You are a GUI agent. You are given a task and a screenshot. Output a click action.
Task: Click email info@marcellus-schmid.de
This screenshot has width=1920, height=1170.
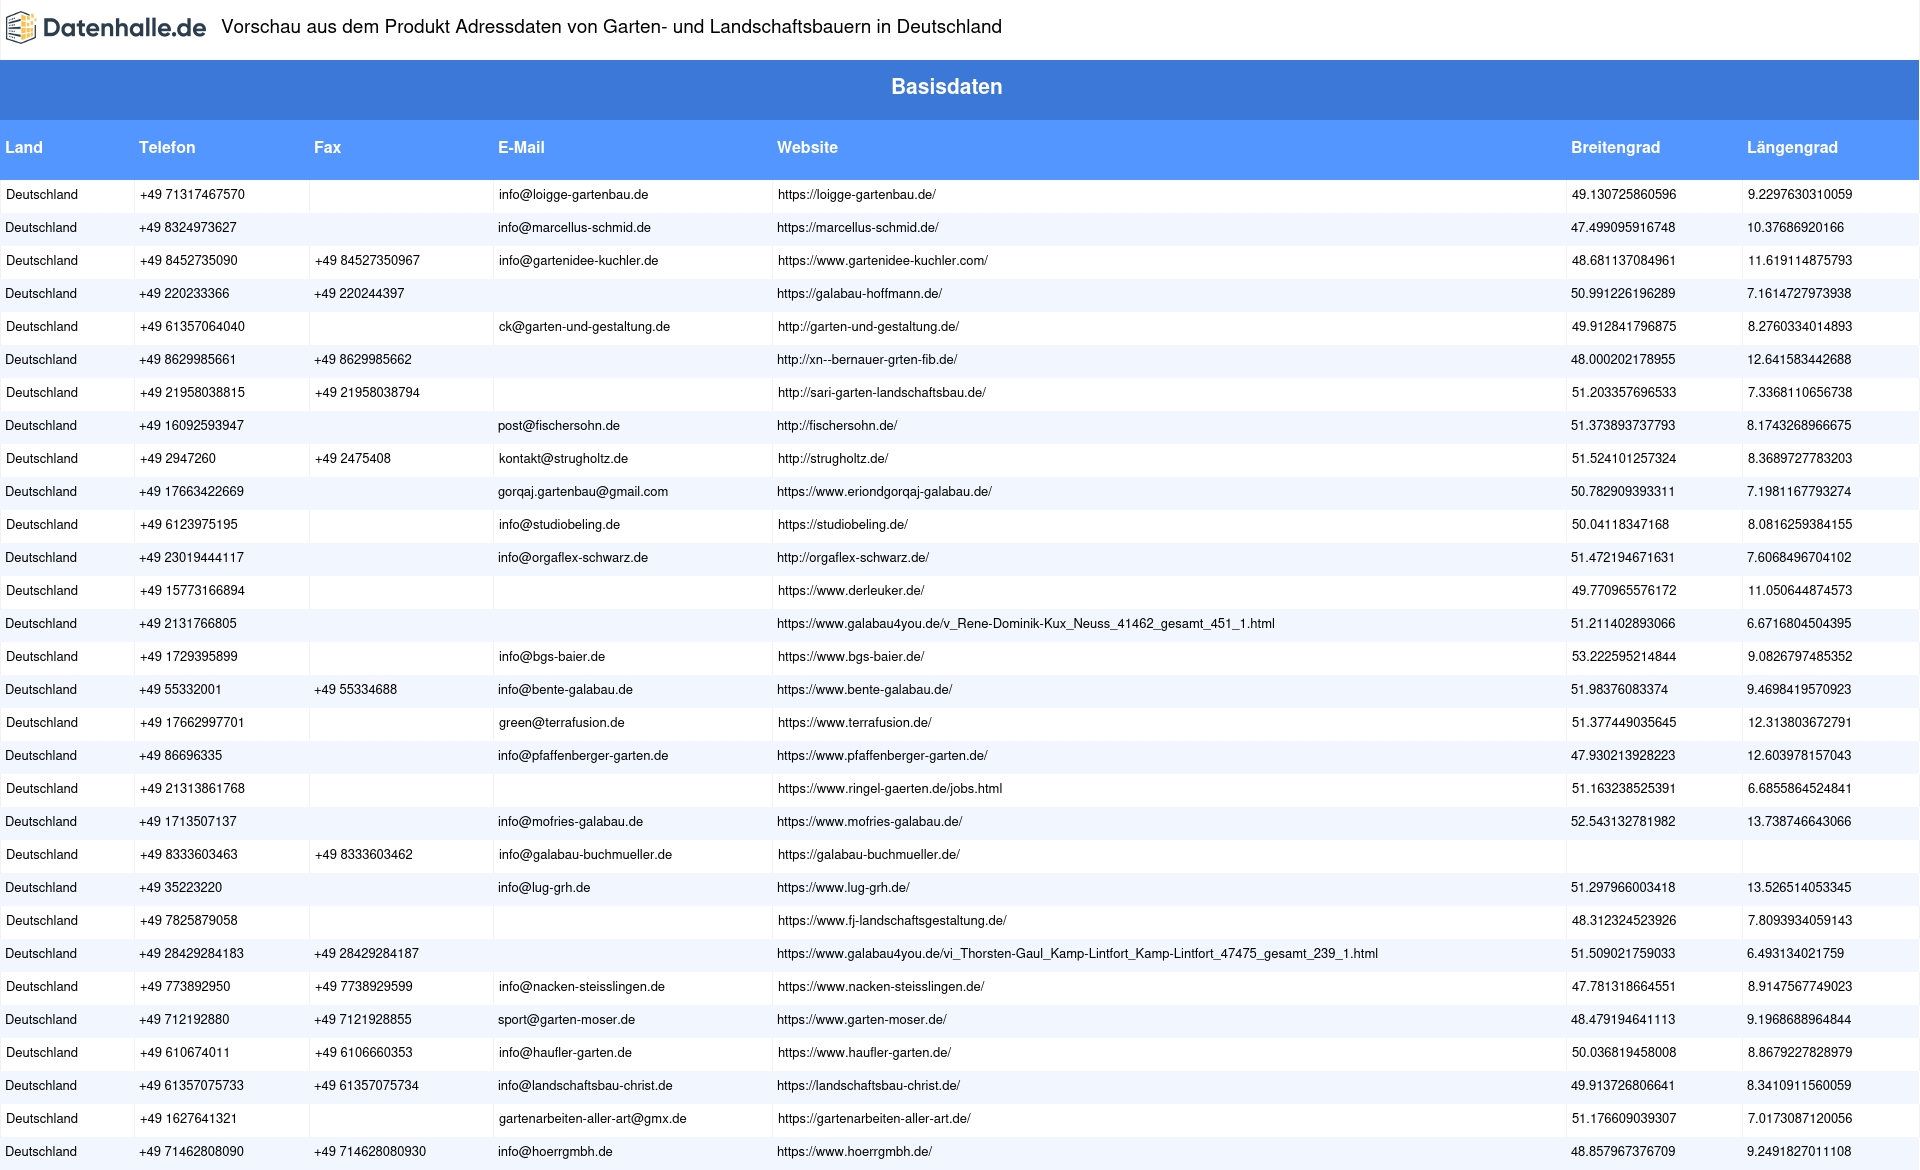[574, 228]
